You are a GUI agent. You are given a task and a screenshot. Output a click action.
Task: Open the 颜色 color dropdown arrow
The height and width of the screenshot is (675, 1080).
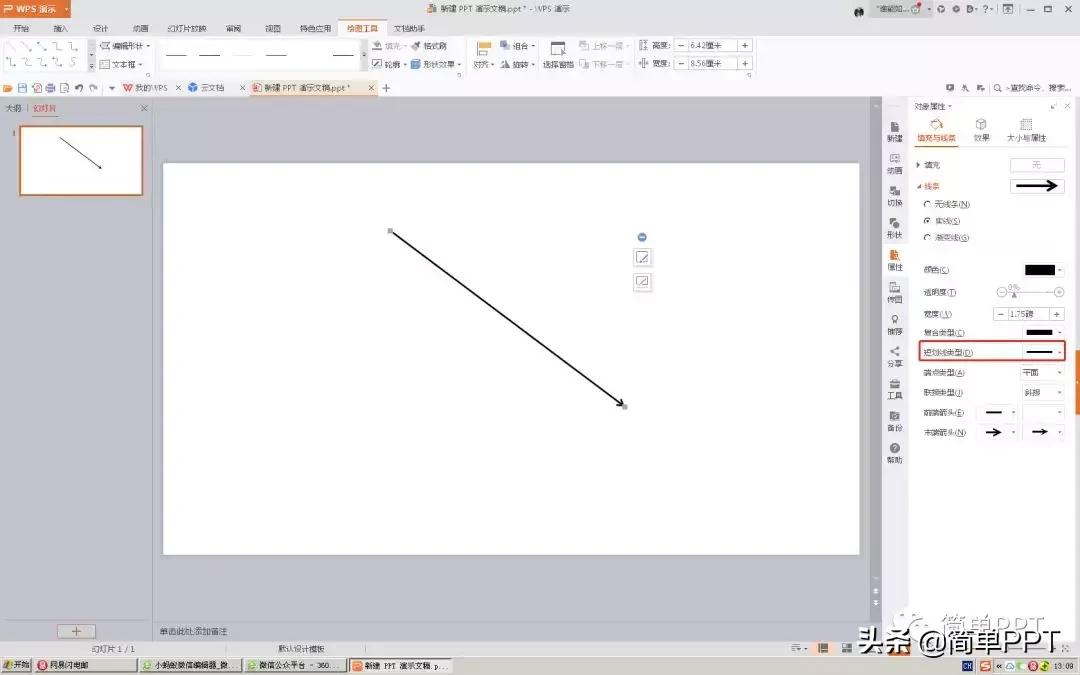point(1060,270)
